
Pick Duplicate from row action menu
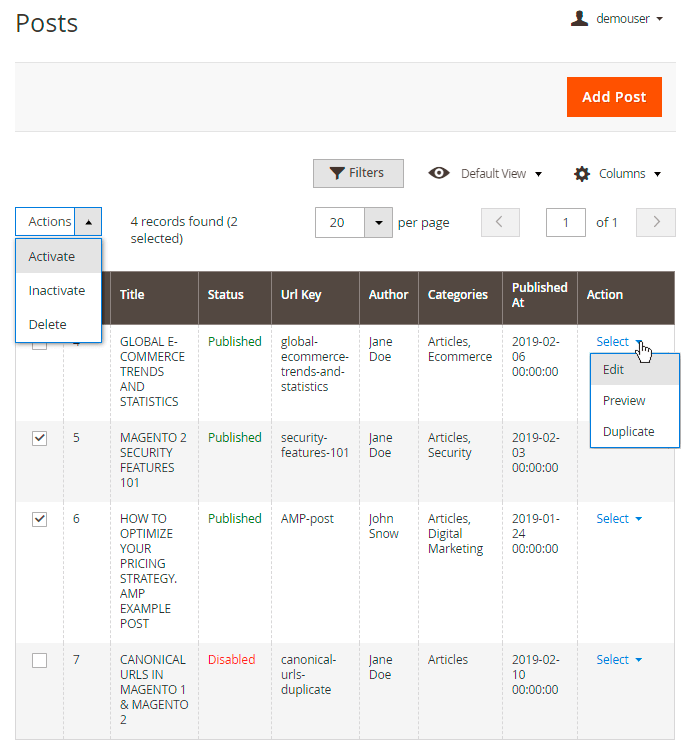(628, 432)
